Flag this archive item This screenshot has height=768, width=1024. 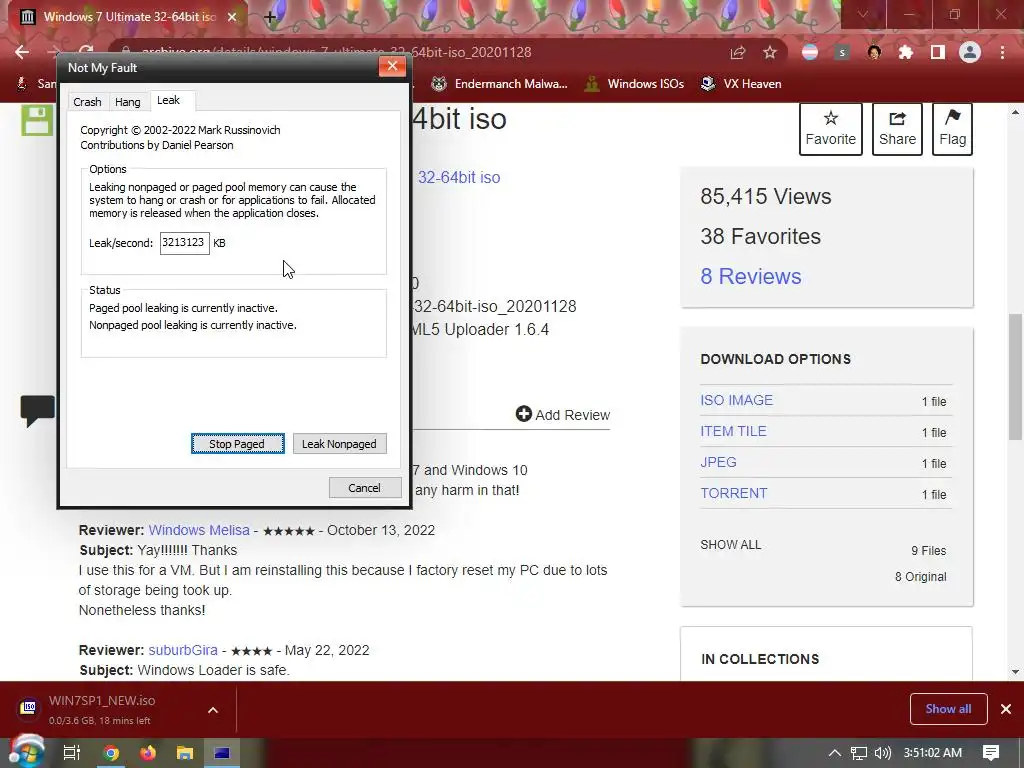click(x=952, y=129)
